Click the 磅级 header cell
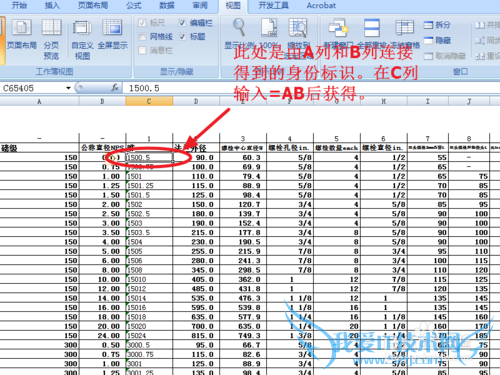The image size is (500, 375). pos(39,148)
